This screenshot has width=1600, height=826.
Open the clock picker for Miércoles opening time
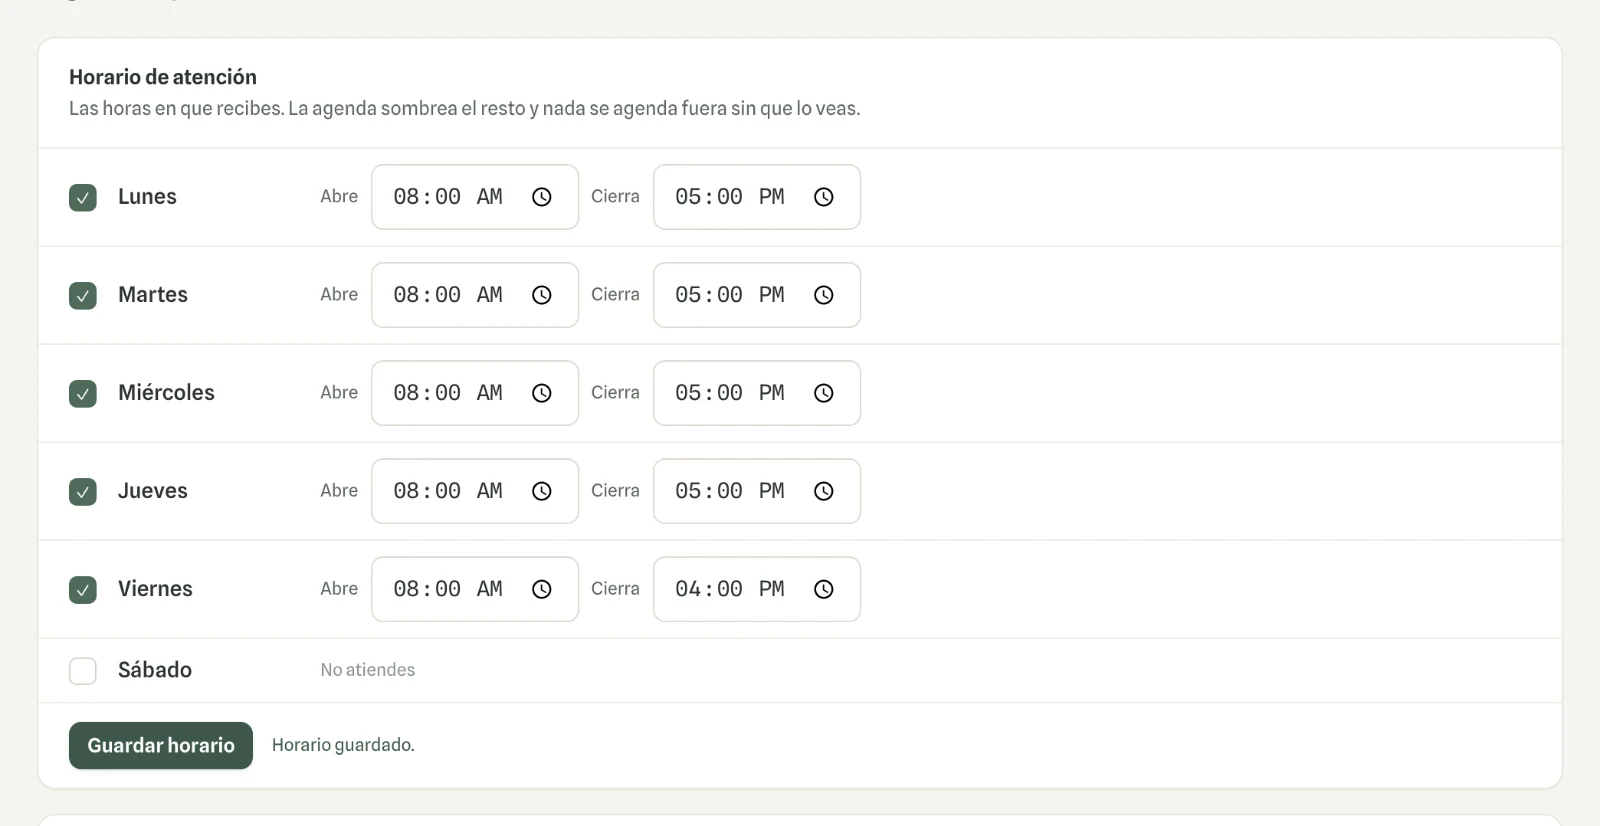pos(542,393)
